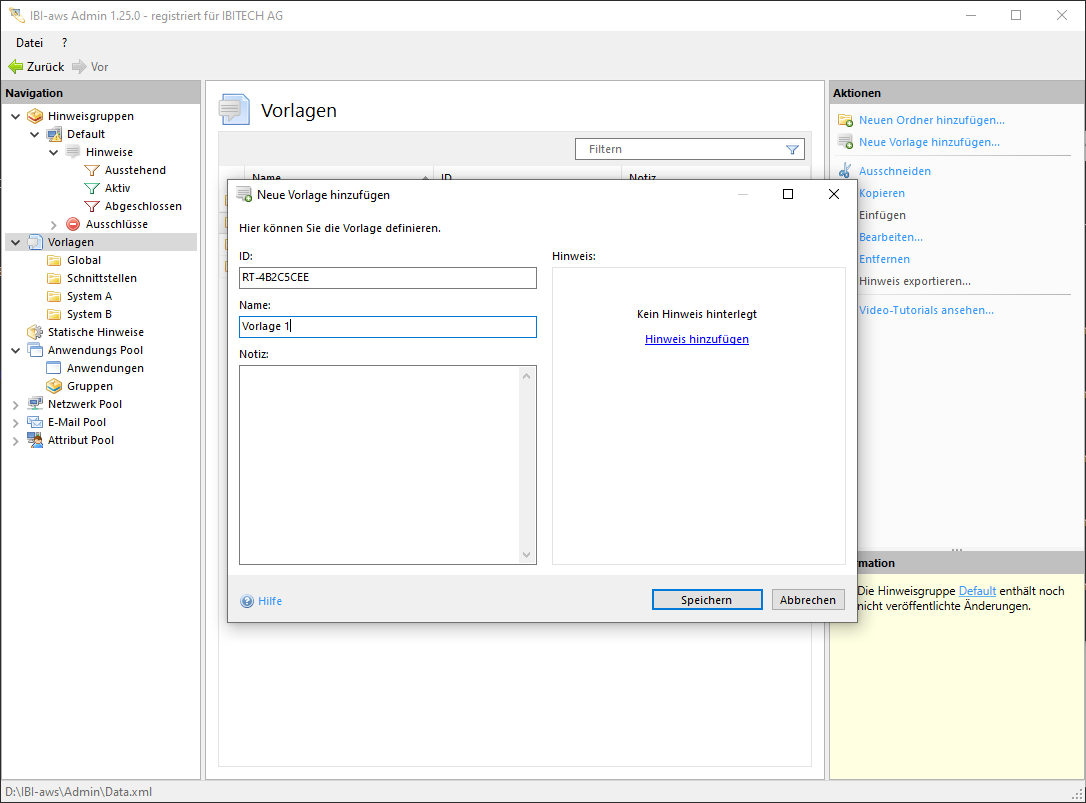This screenshot has height=803, width=1086.
Task: Click the Statische Hinweise icon
Action: 35,332
